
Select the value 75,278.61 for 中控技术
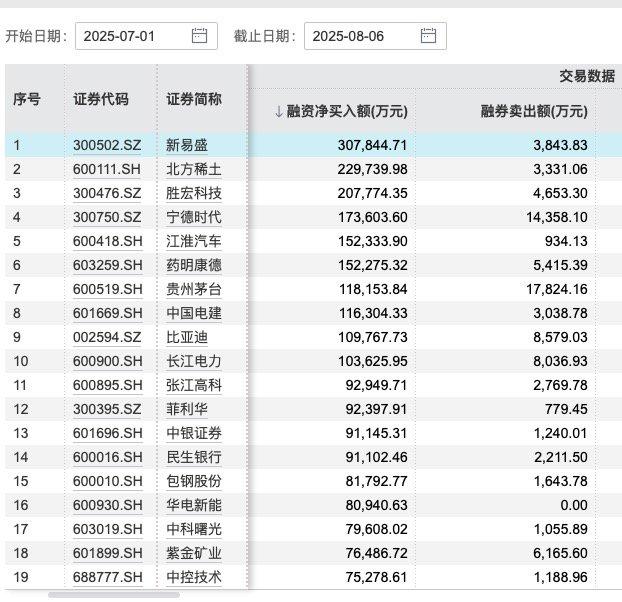pyautogui.click(x=376, y=577)
